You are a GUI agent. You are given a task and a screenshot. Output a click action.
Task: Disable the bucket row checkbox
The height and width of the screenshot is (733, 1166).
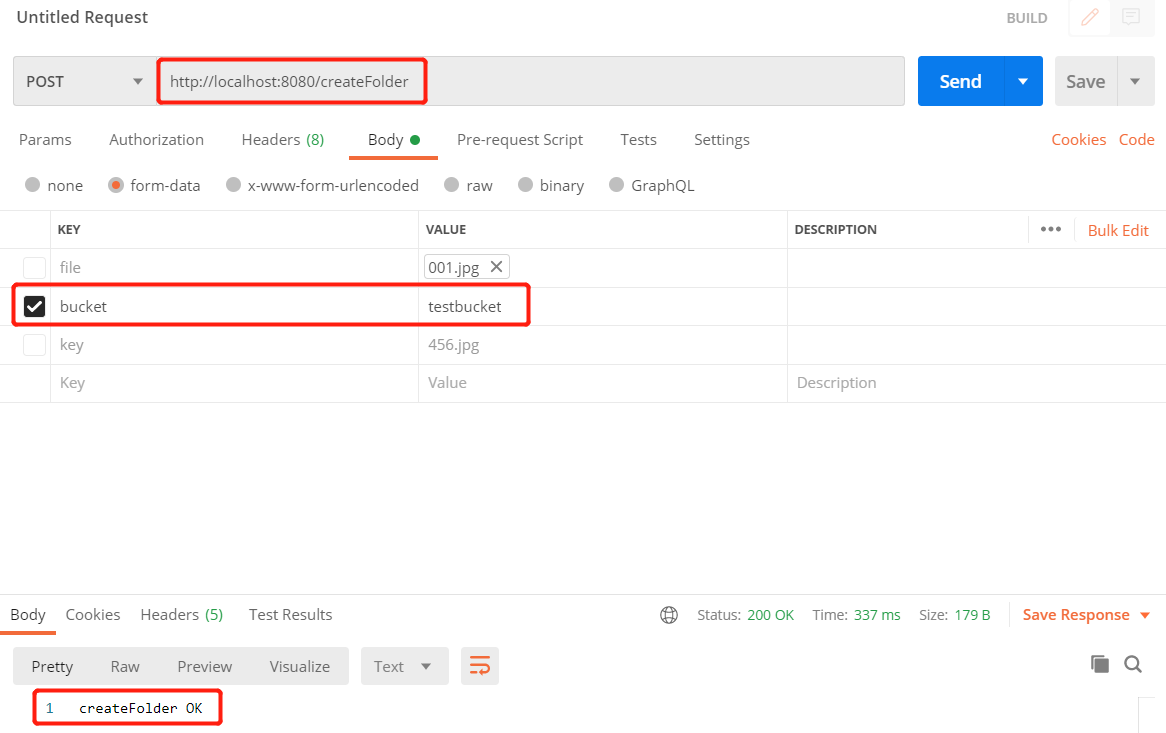point(34,305)
